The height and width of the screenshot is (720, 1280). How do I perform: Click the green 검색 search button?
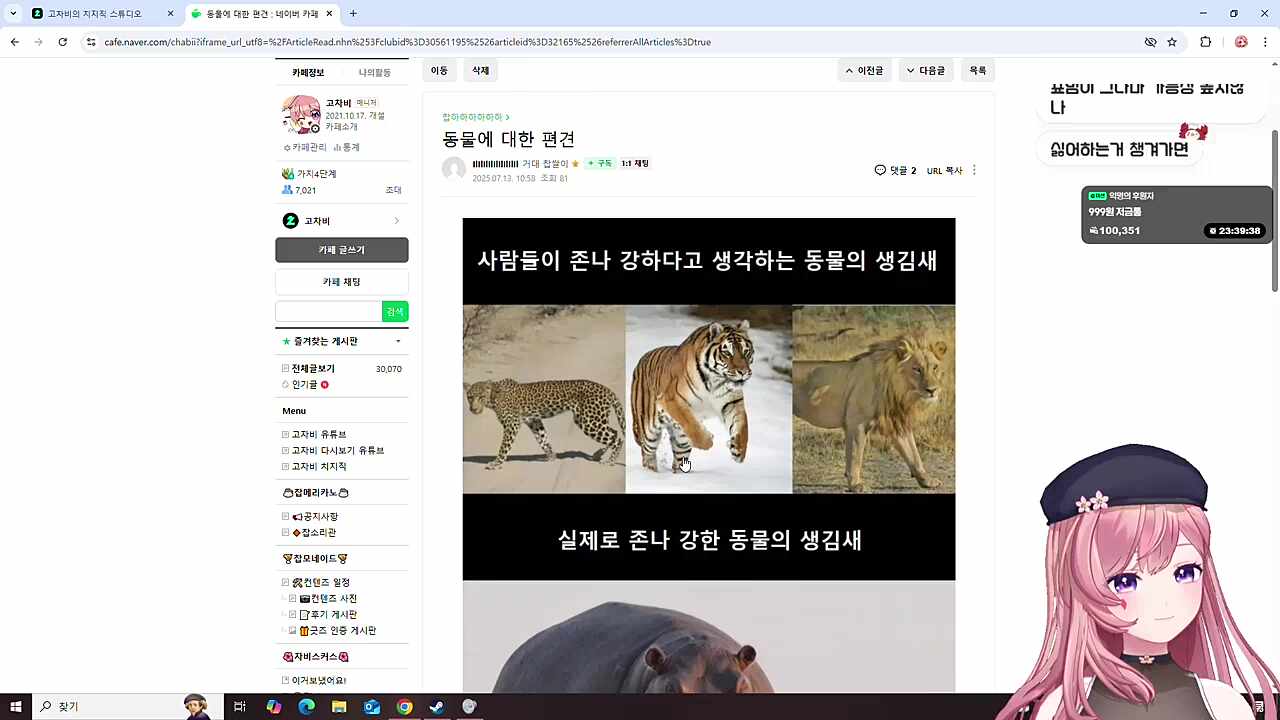point(395,312)
